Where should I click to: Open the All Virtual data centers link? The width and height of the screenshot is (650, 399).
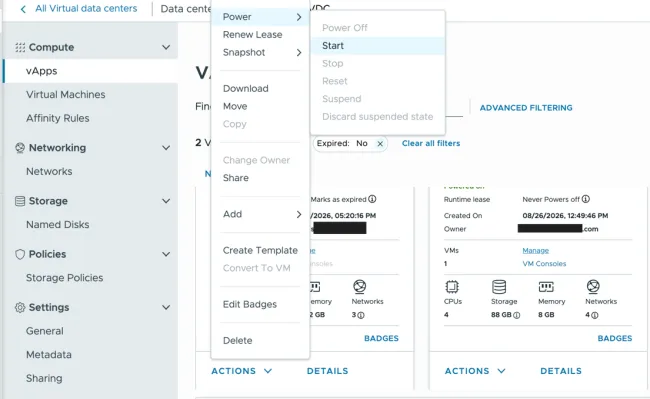pyautogui.click(x=86, y=9)
